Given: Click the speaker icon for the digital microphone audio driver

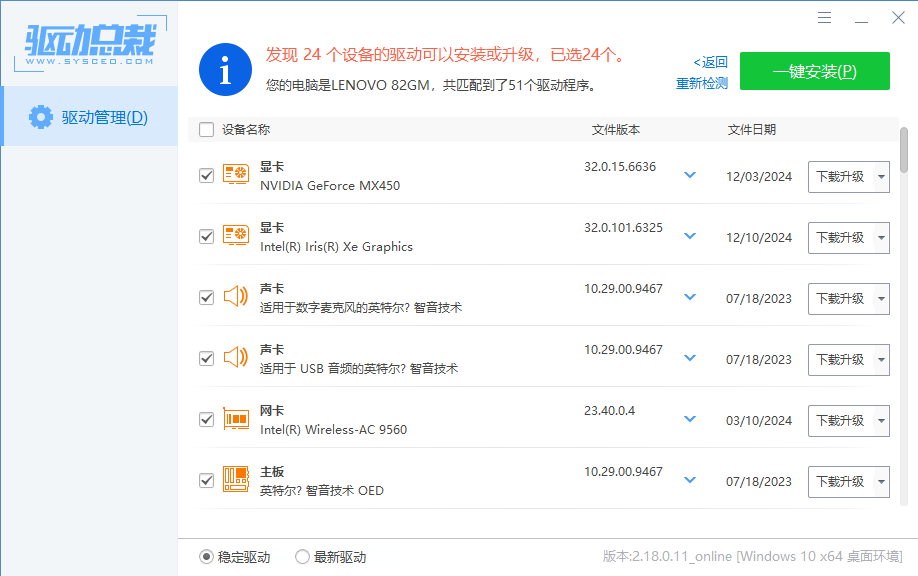Looking at the screenshot, I should (236, 297).
